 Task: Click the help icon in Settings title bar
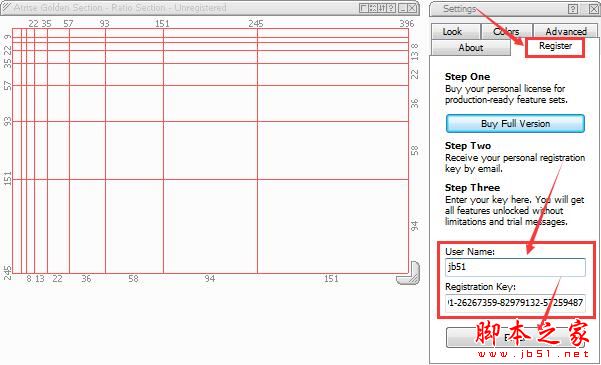tap(573, 9)
